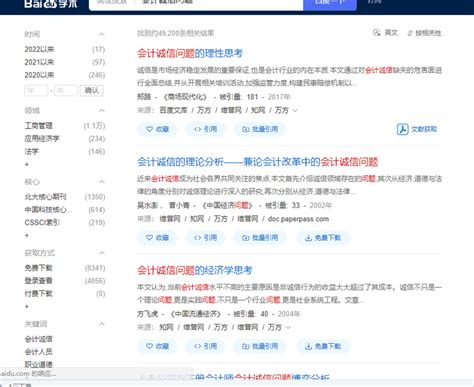Collapse the 获取方式 filter section
The height and width of the screenshot is (387, 474).
point(102,253)
